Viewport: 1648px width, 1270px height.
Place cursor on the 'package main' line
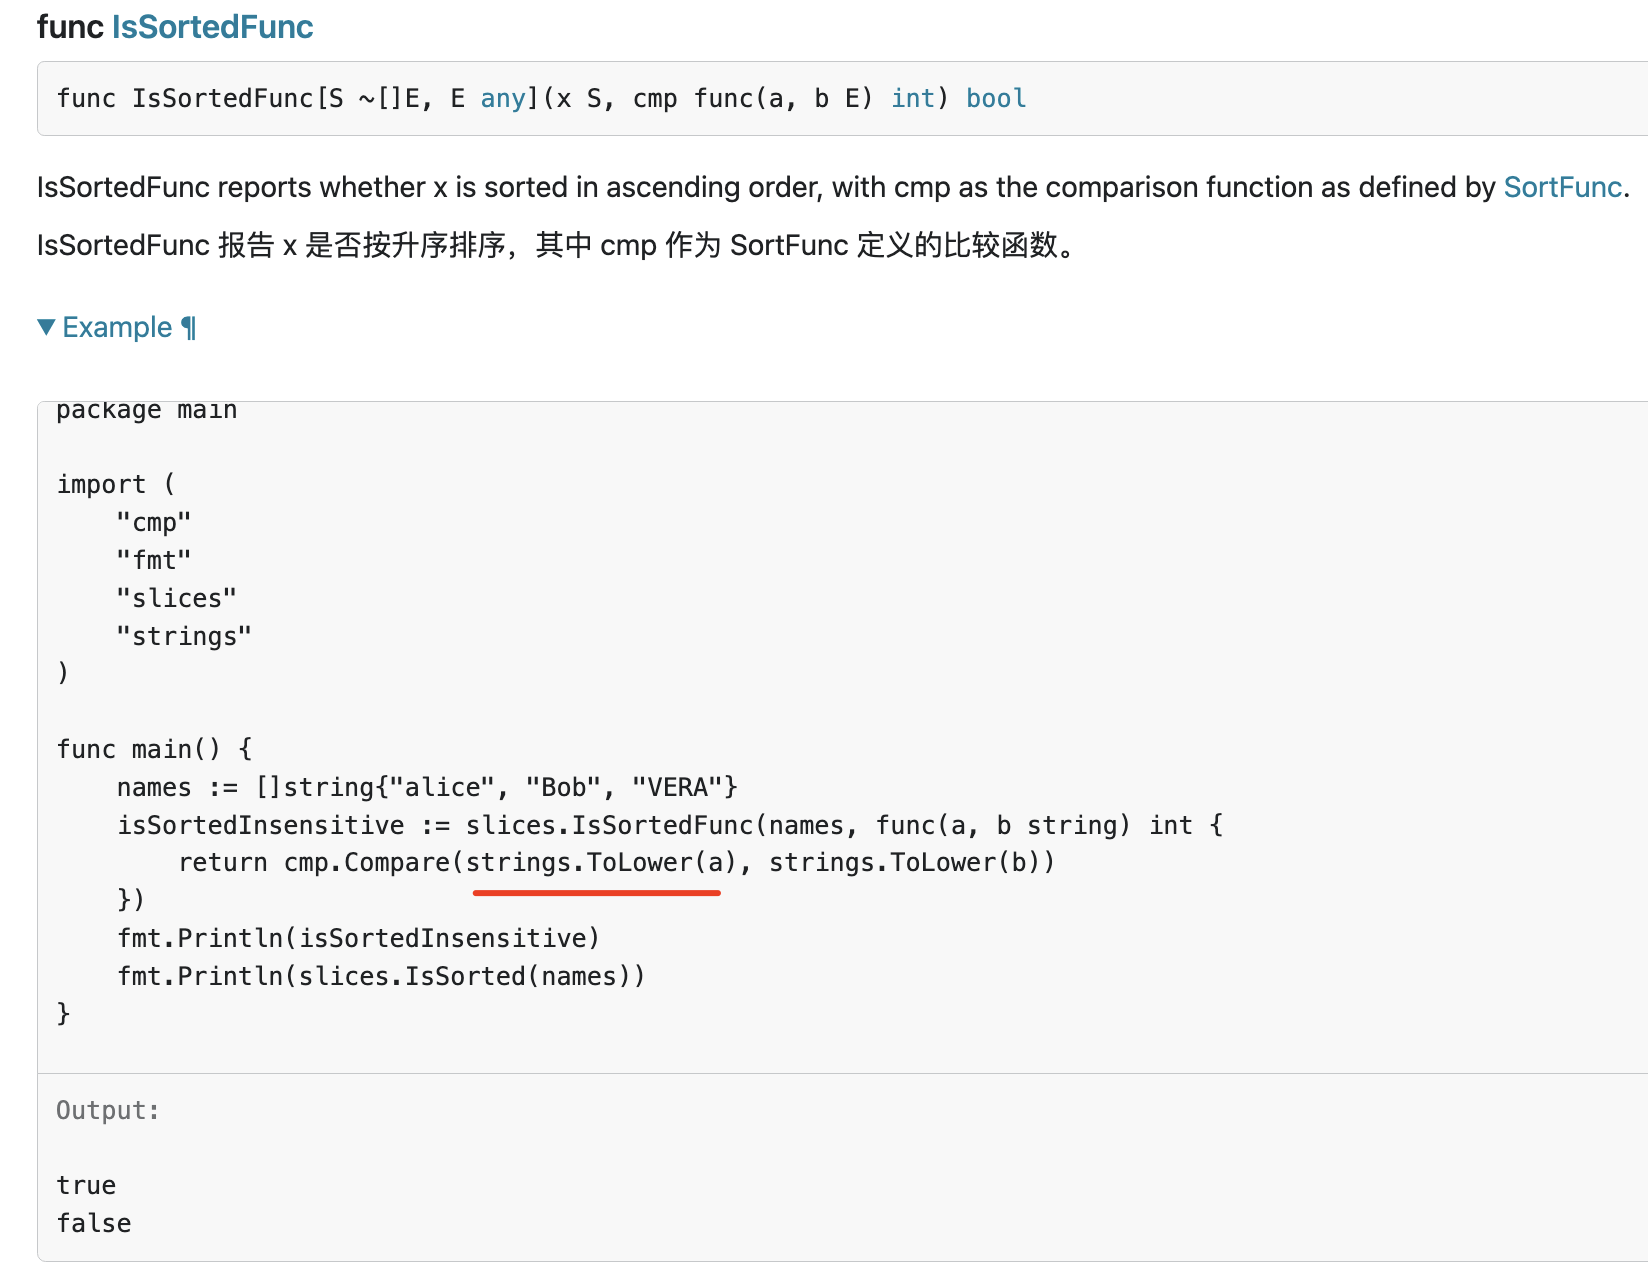point(146,410)
